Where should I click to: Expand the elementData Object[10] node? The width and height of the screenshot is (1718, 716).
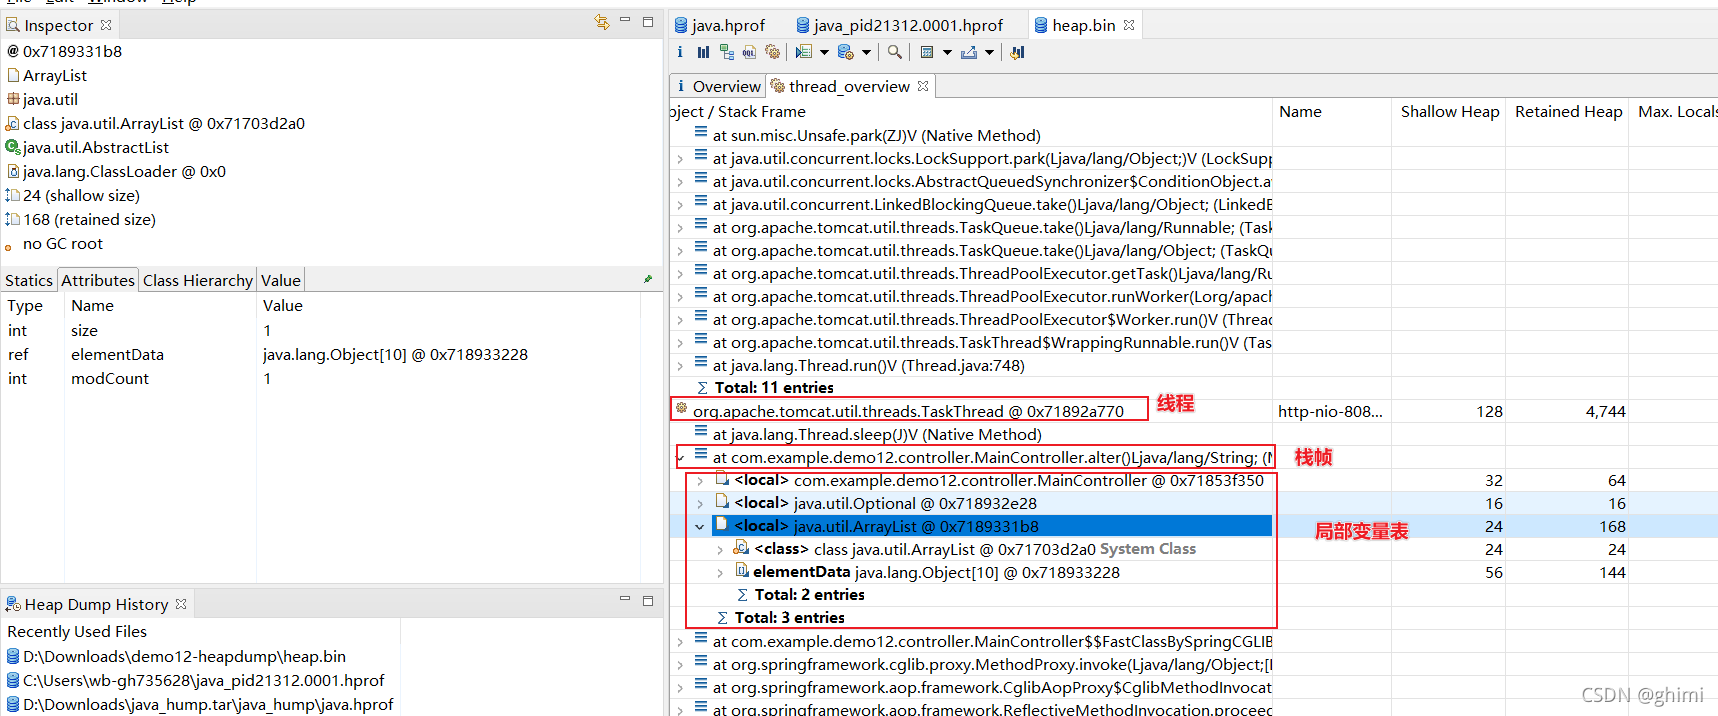click(x=720, y=573)
